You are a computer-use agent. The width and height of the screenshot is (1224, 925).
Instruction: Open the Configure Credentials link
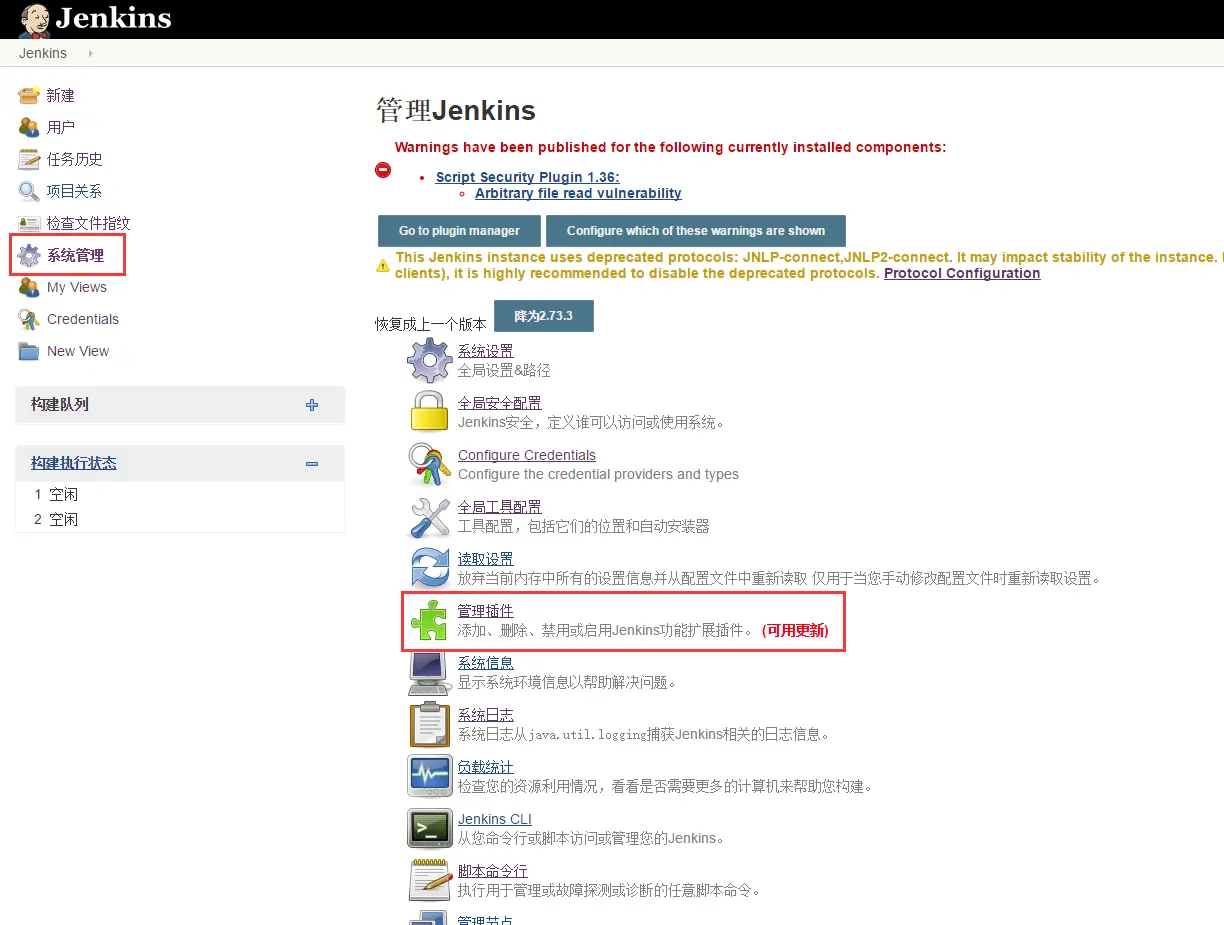tap(527, 455)
